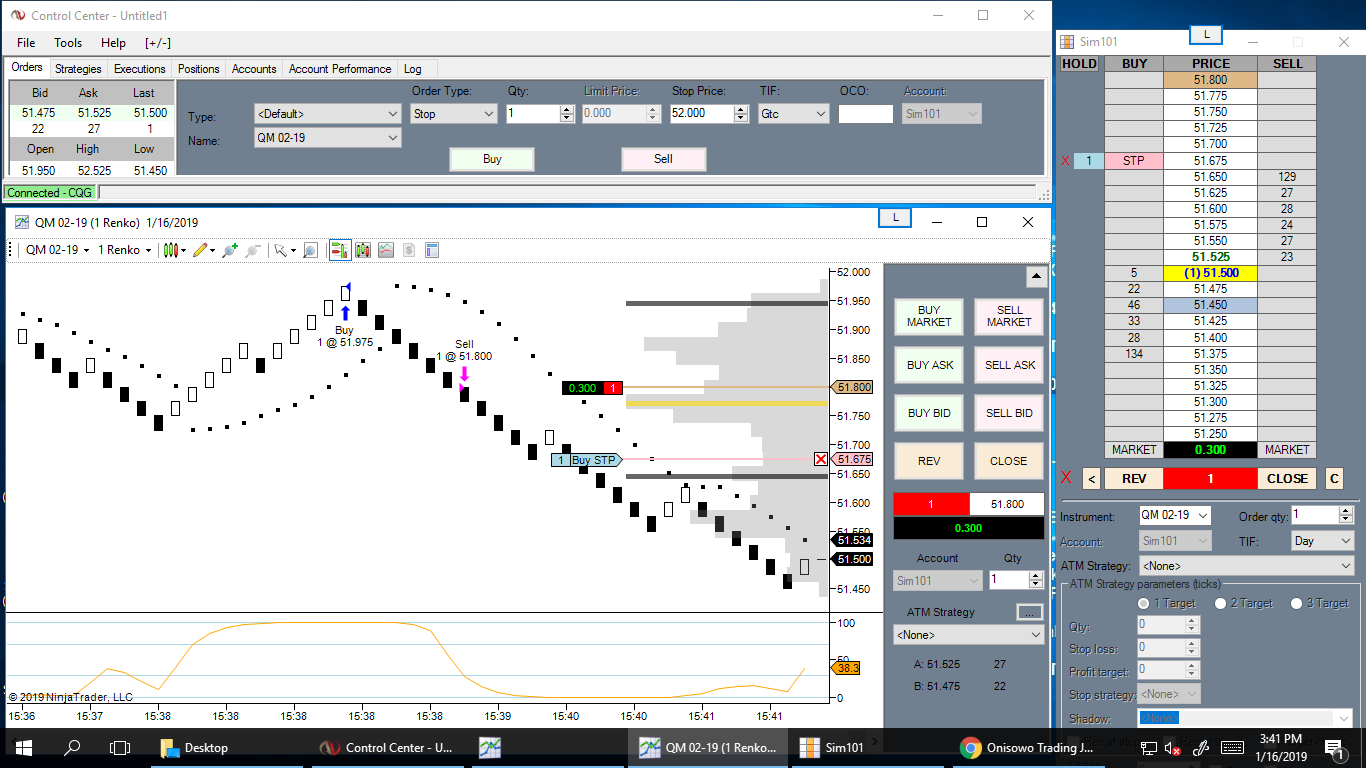The height and width of the screenshot is (768, 1366).
Task: Open the Help menu
Action: coord(114,43)
